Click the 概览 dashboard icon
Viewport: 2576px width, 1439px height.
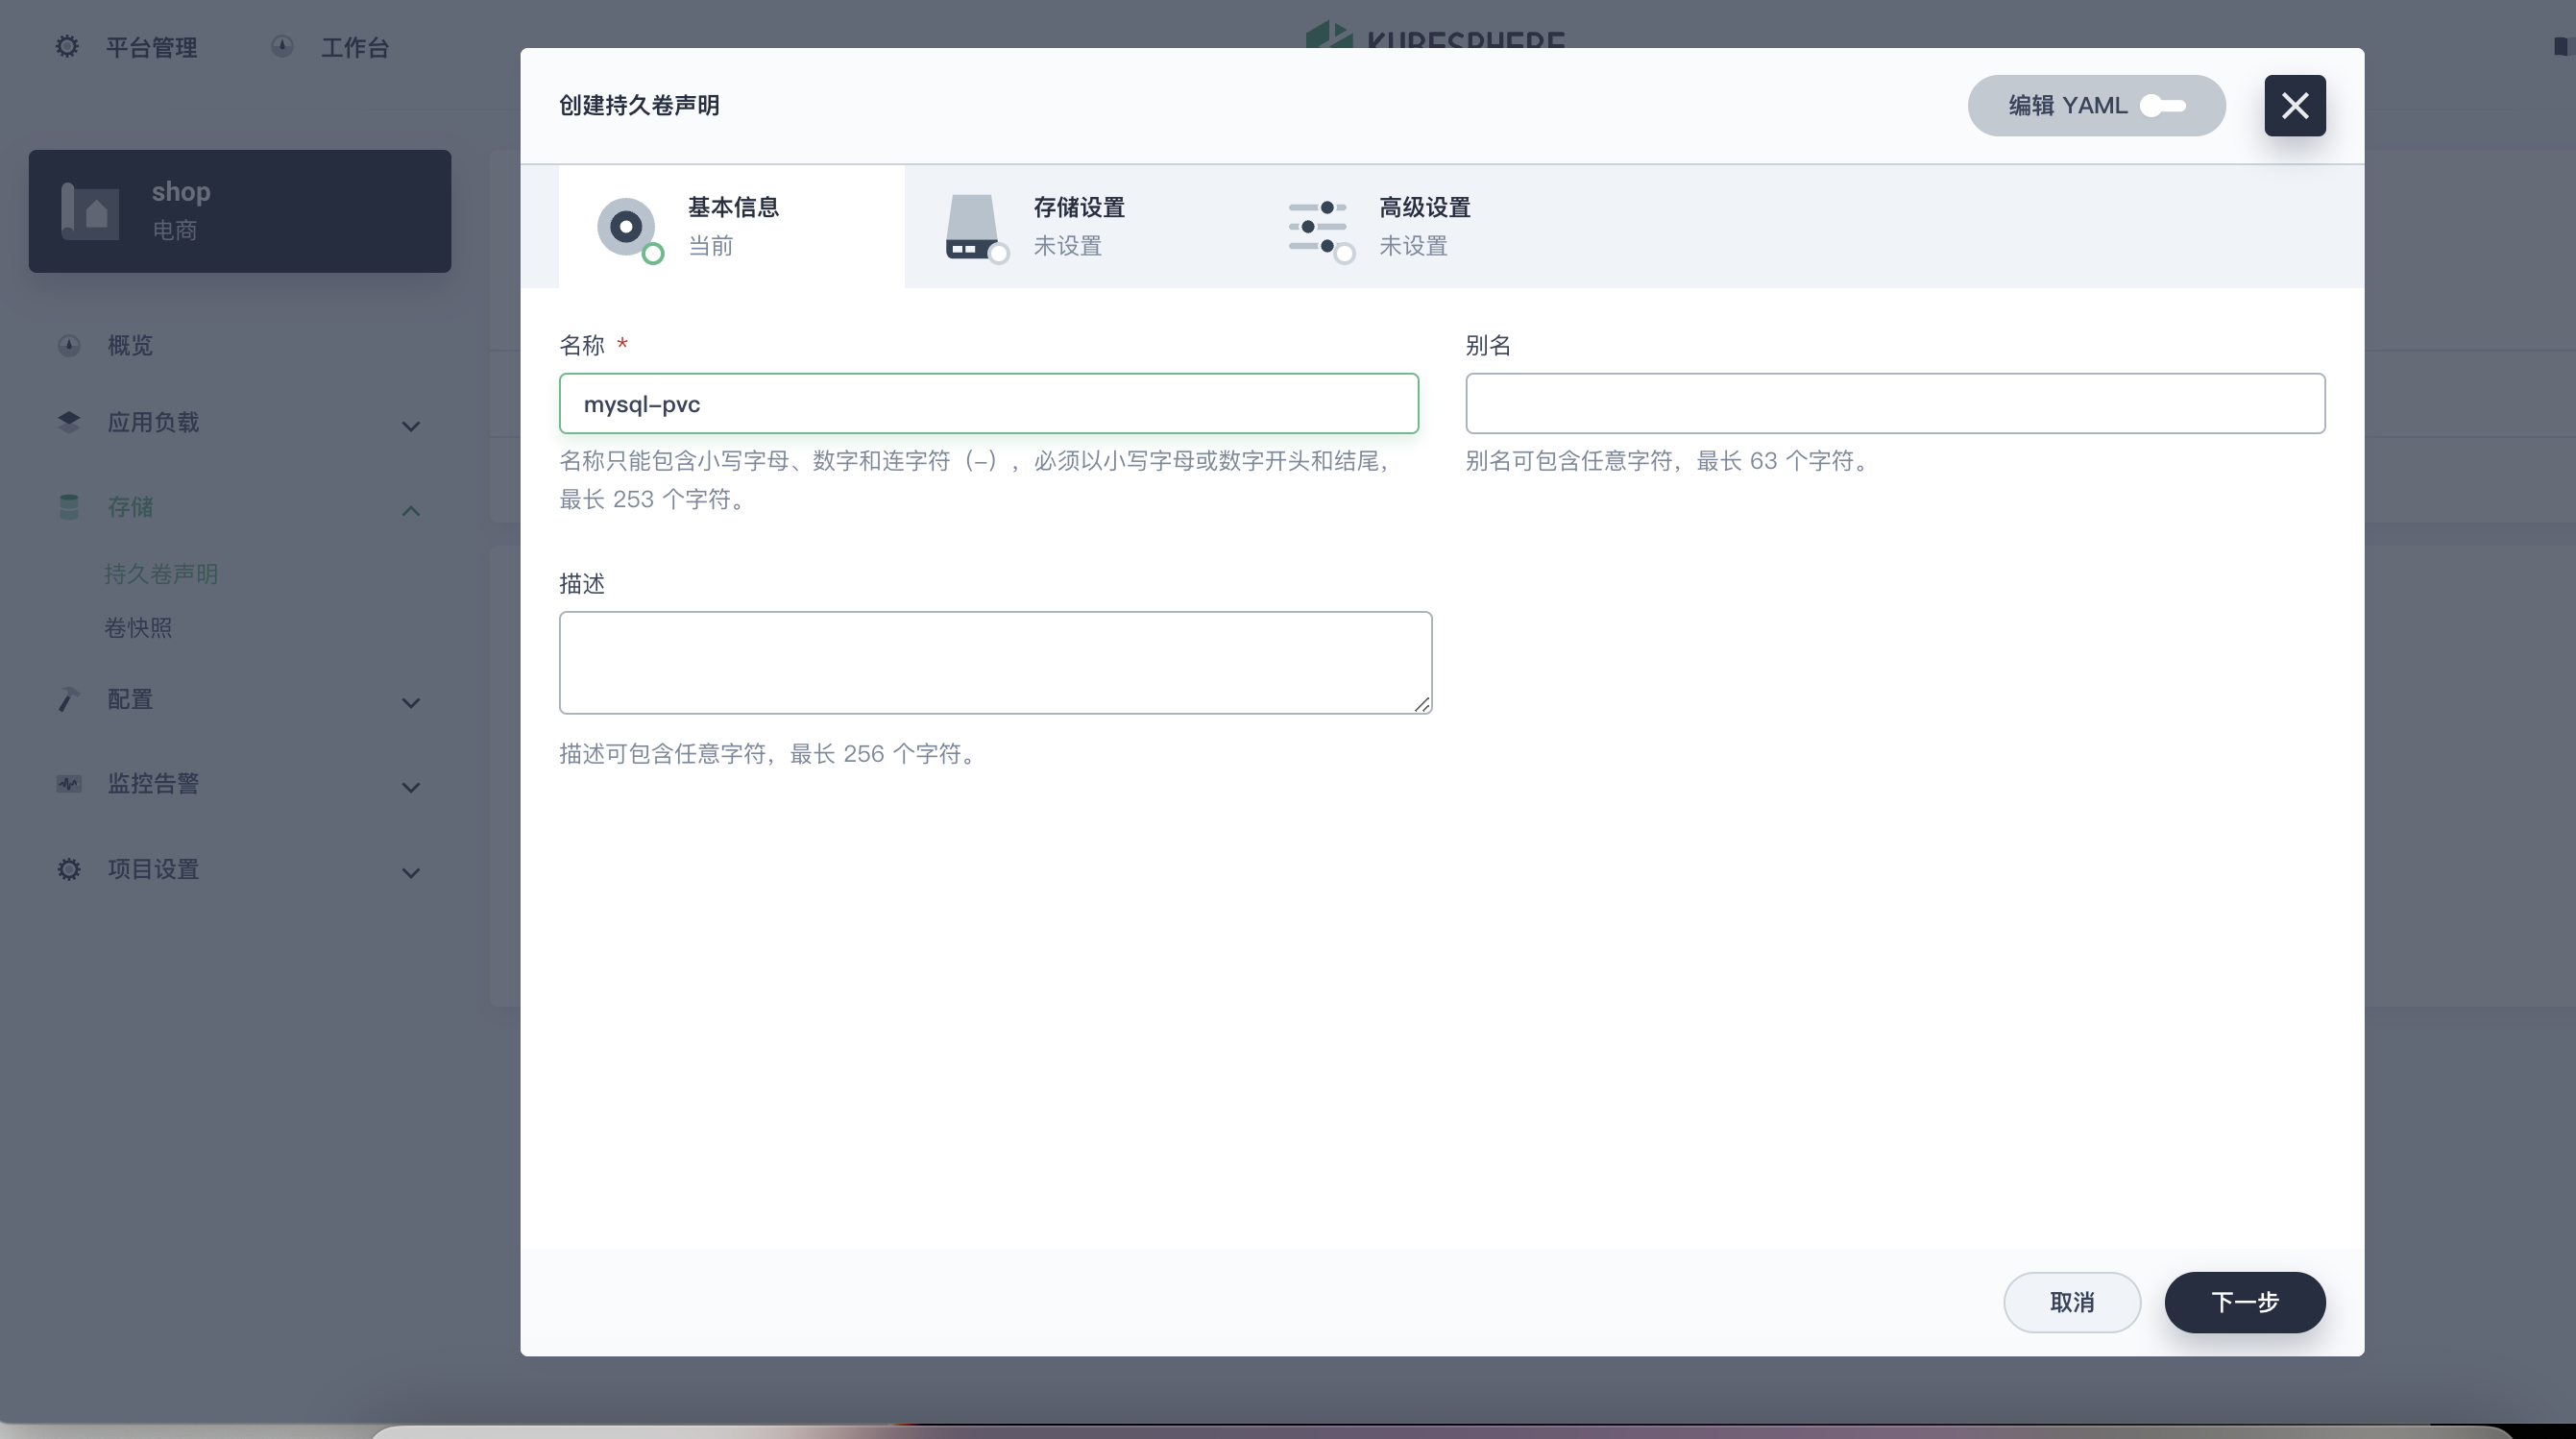(x=69, y=346)
